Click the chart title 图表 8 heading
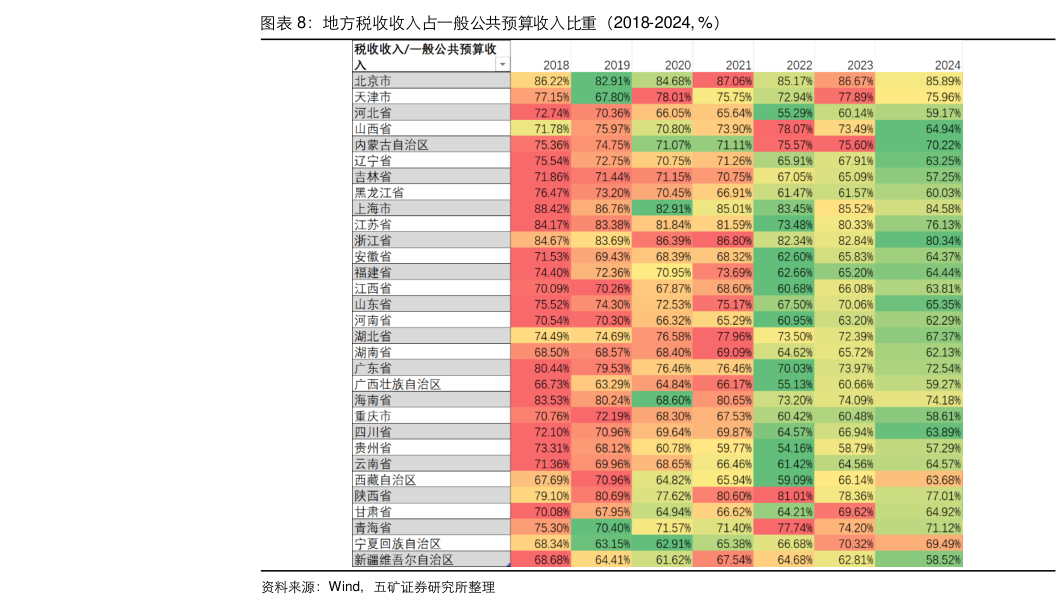 493,23
